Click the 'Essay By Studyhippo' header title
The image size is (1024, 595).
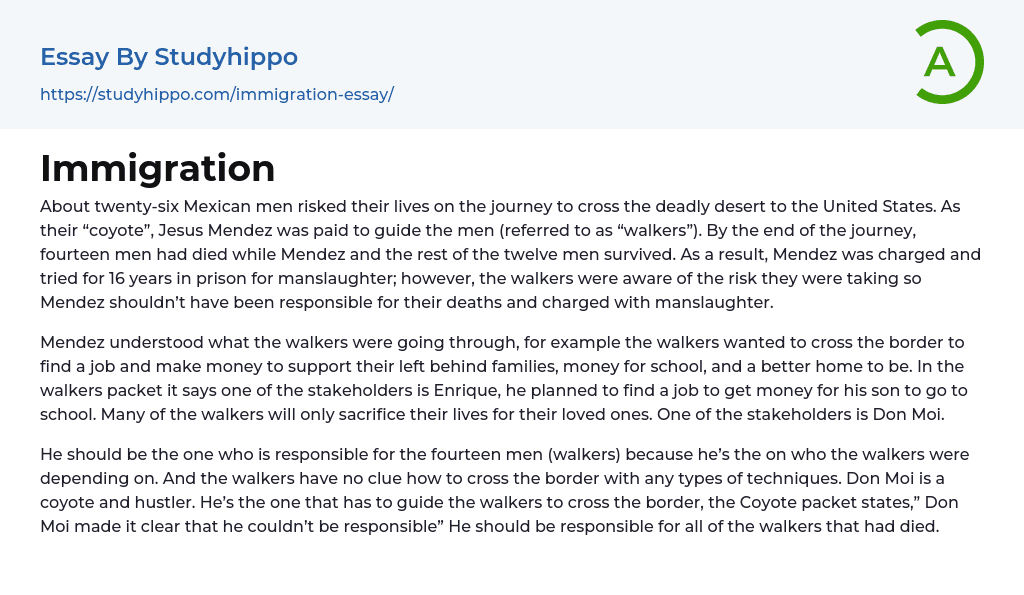[x=169, y=57]
